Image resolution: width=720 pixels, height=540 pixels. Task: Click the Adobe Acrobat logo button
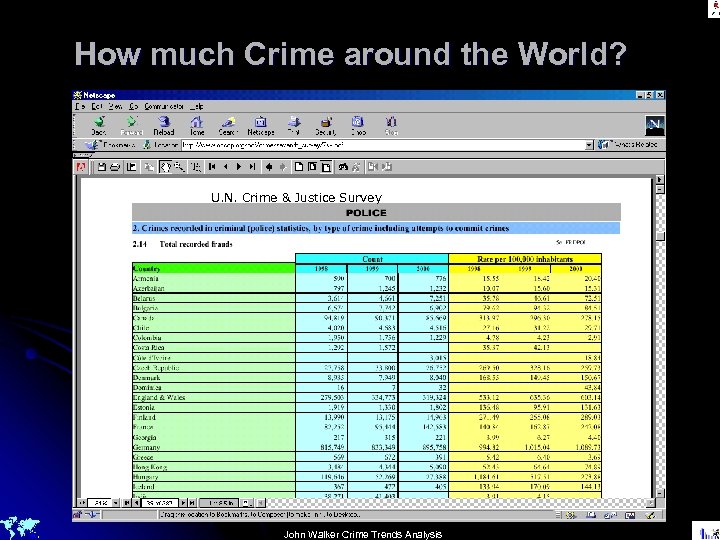81,167
